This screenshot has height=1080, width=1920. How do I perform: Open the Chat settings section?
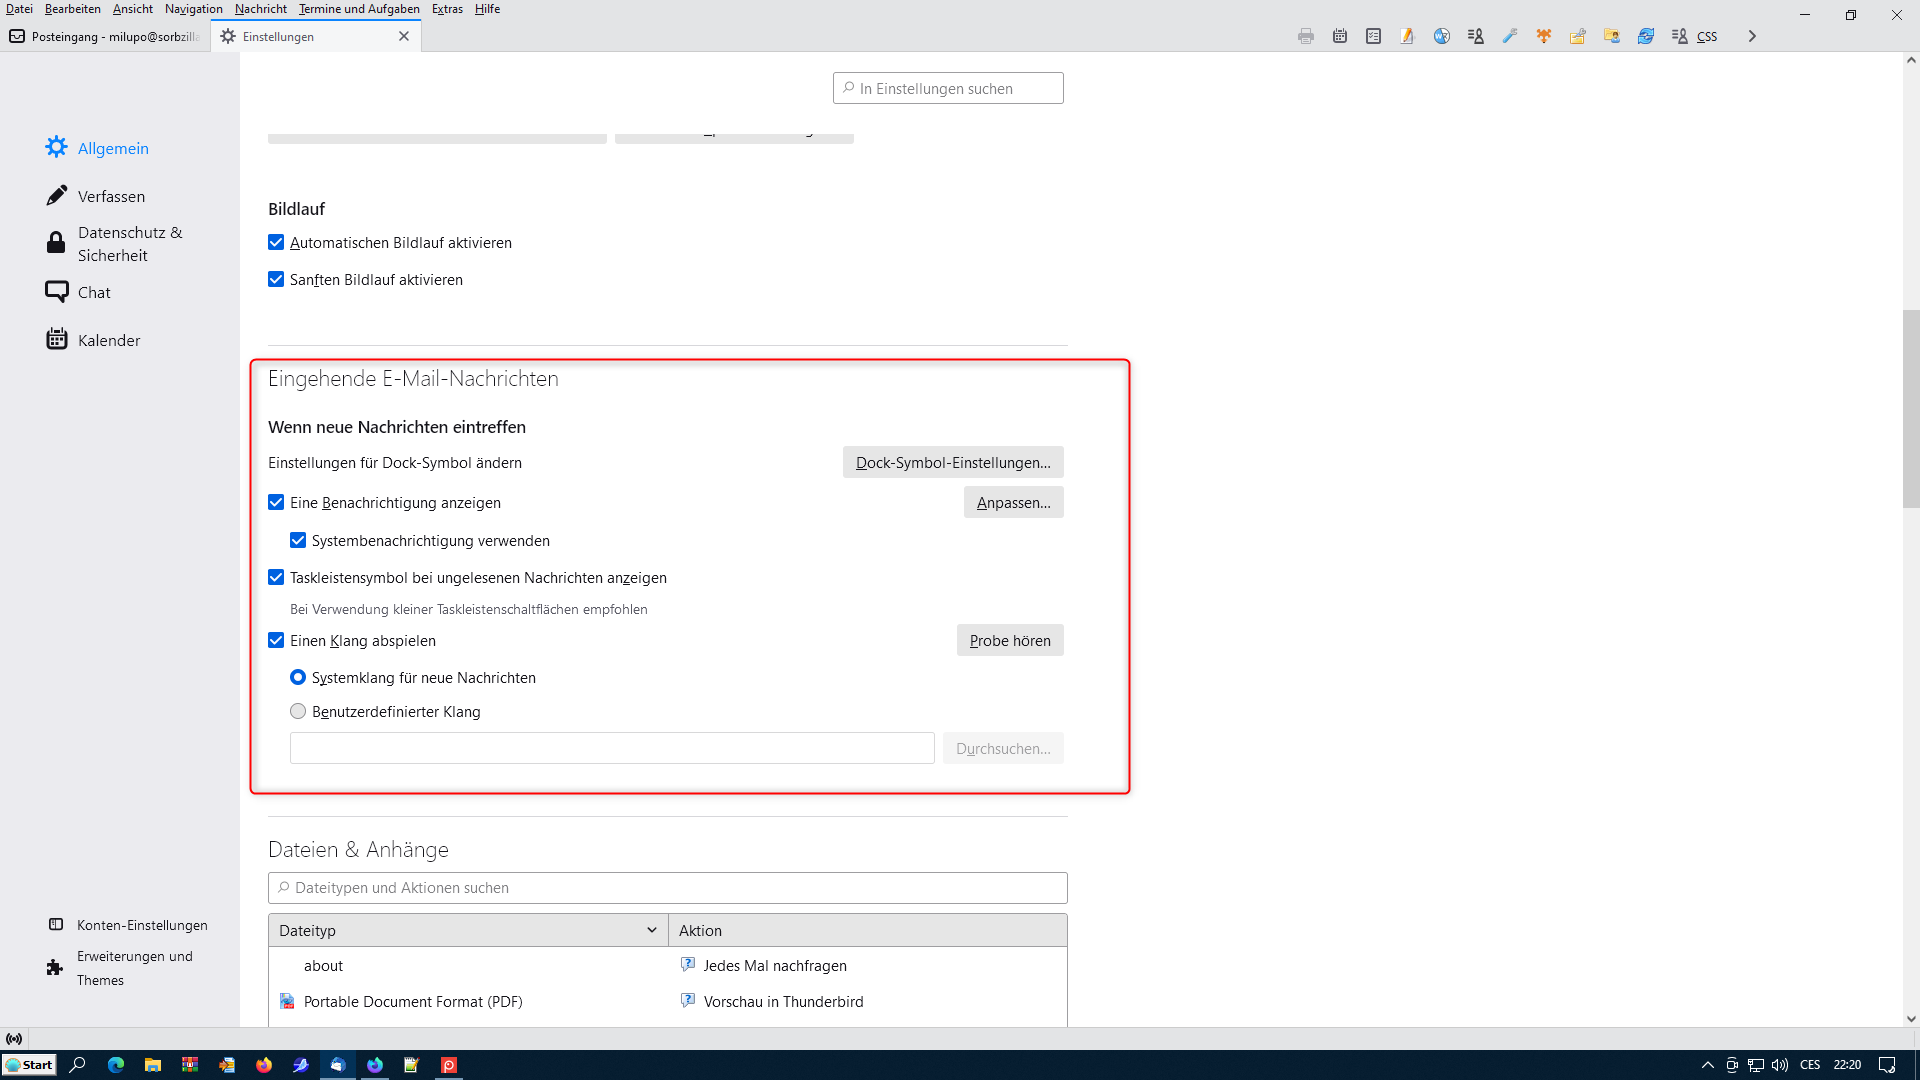click(x=94, y=292)
